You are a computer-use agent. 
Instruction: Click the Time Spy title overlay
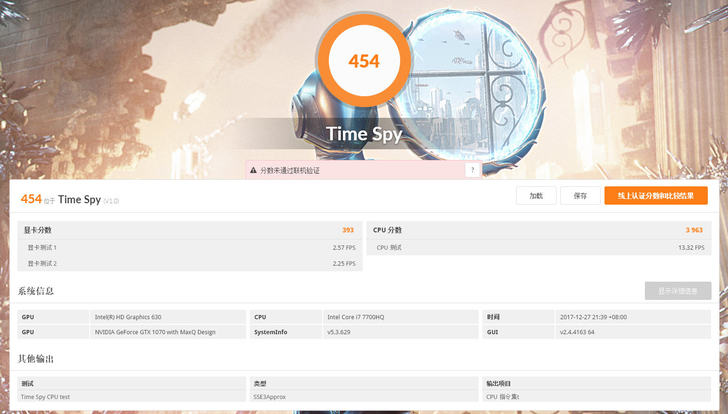click(x=364, y=134)
